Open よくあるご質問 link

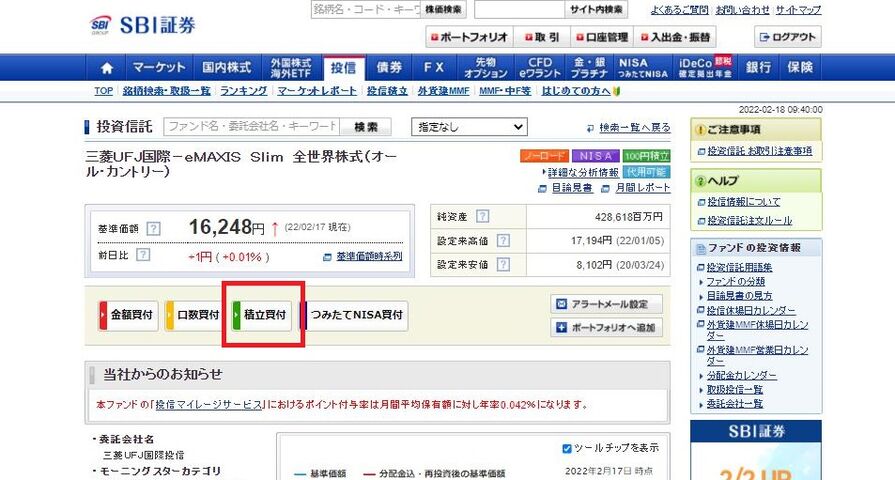click(679, 10)
